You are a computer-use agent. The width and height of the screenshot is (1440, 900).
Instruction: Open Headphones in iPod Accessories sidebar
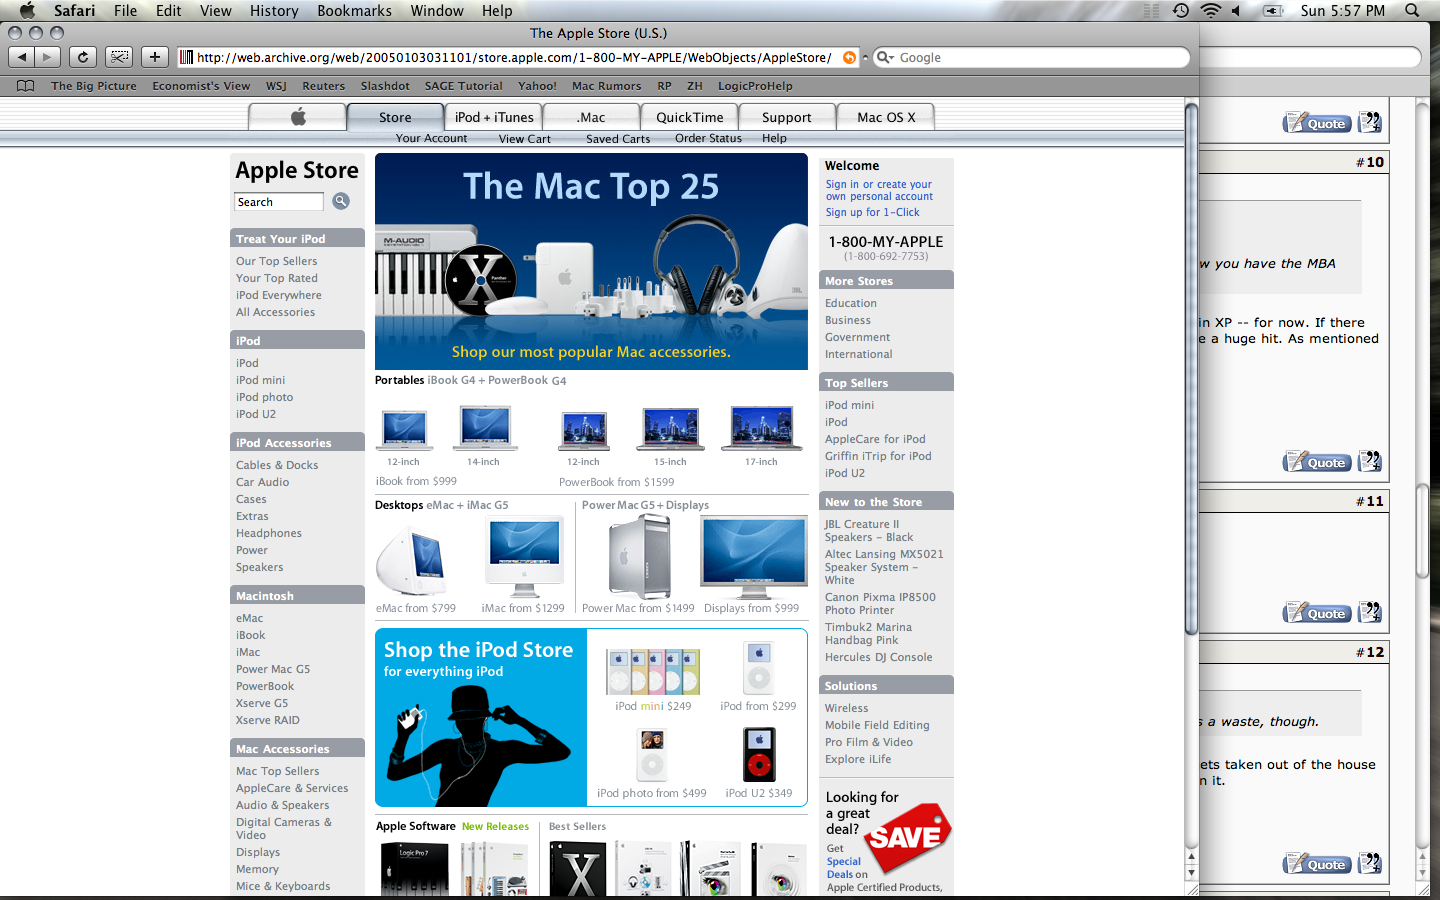click(x=269, y=533)
